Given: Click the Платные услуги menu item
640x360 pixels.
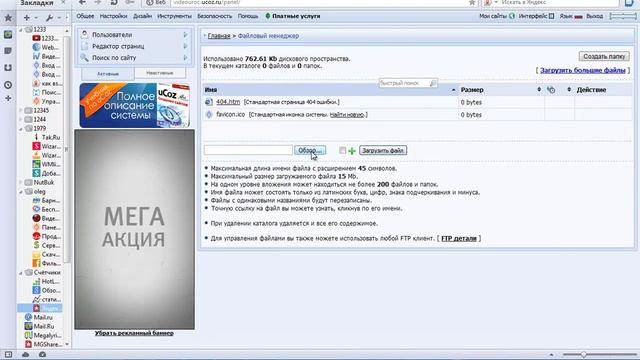Looking at the screenshot, I should (x=293, y=16).
